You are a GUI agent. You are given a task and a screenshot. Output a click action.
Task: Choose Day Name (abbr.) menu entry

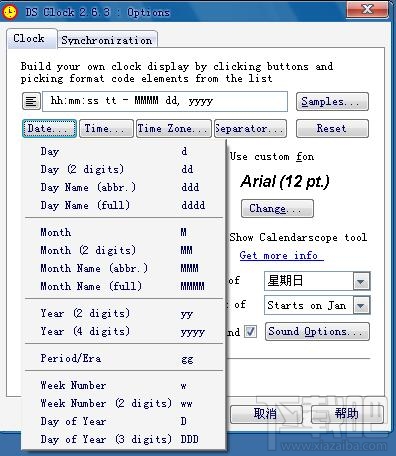[x=124, y=187]
